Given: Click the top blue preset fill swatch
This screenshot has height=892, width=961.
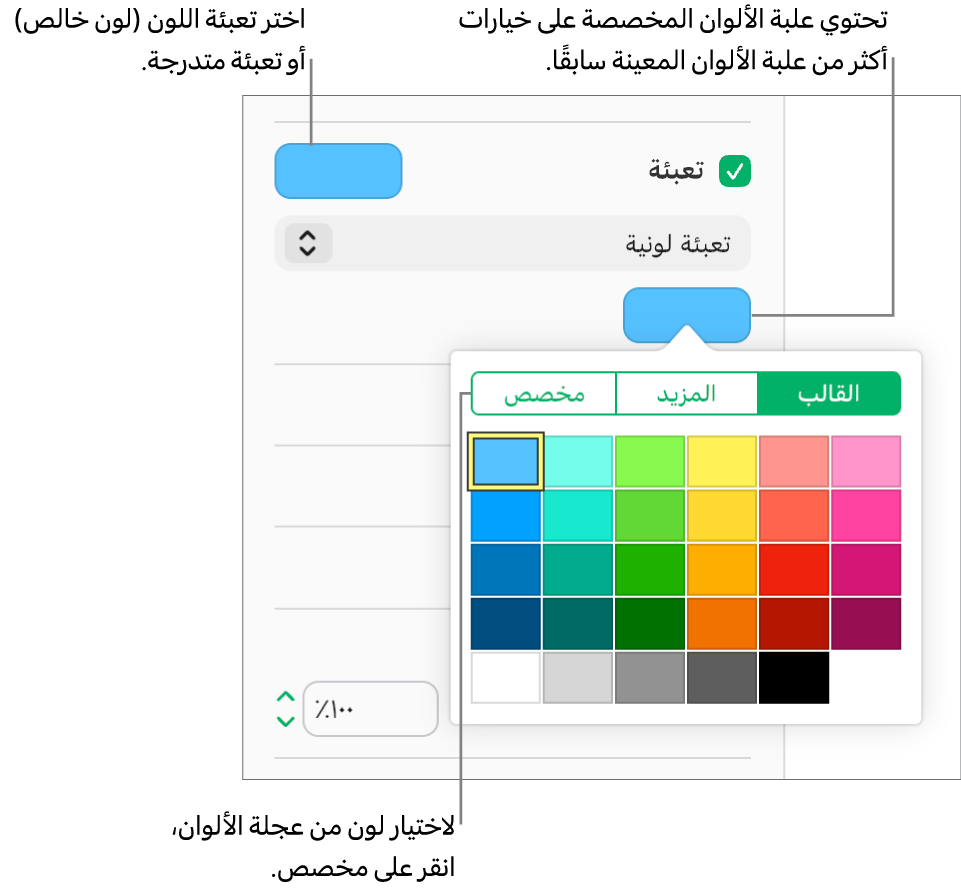Looking at the screenshot, I should 338,171.
